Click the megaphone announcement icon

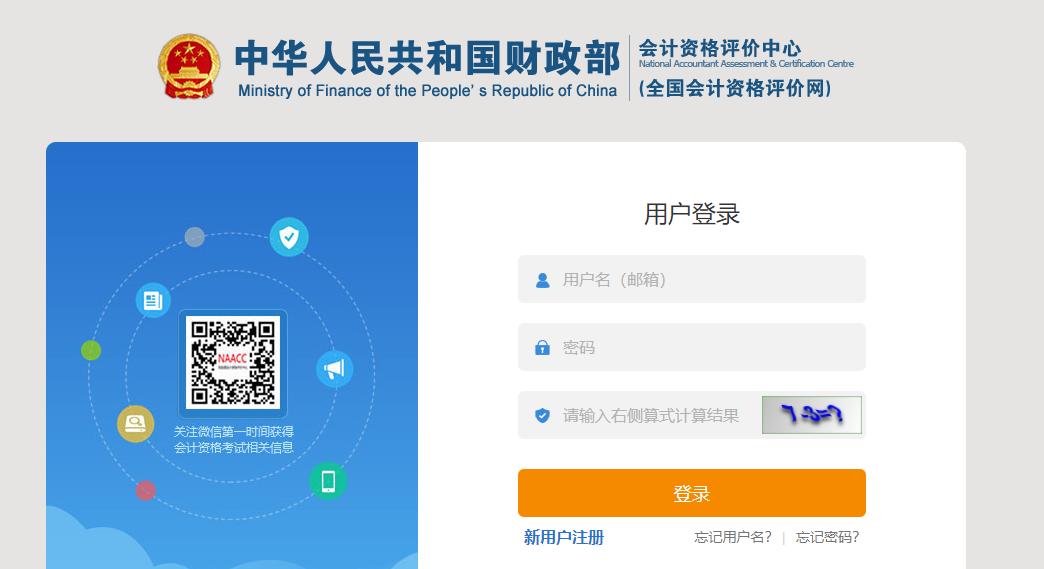334,369
